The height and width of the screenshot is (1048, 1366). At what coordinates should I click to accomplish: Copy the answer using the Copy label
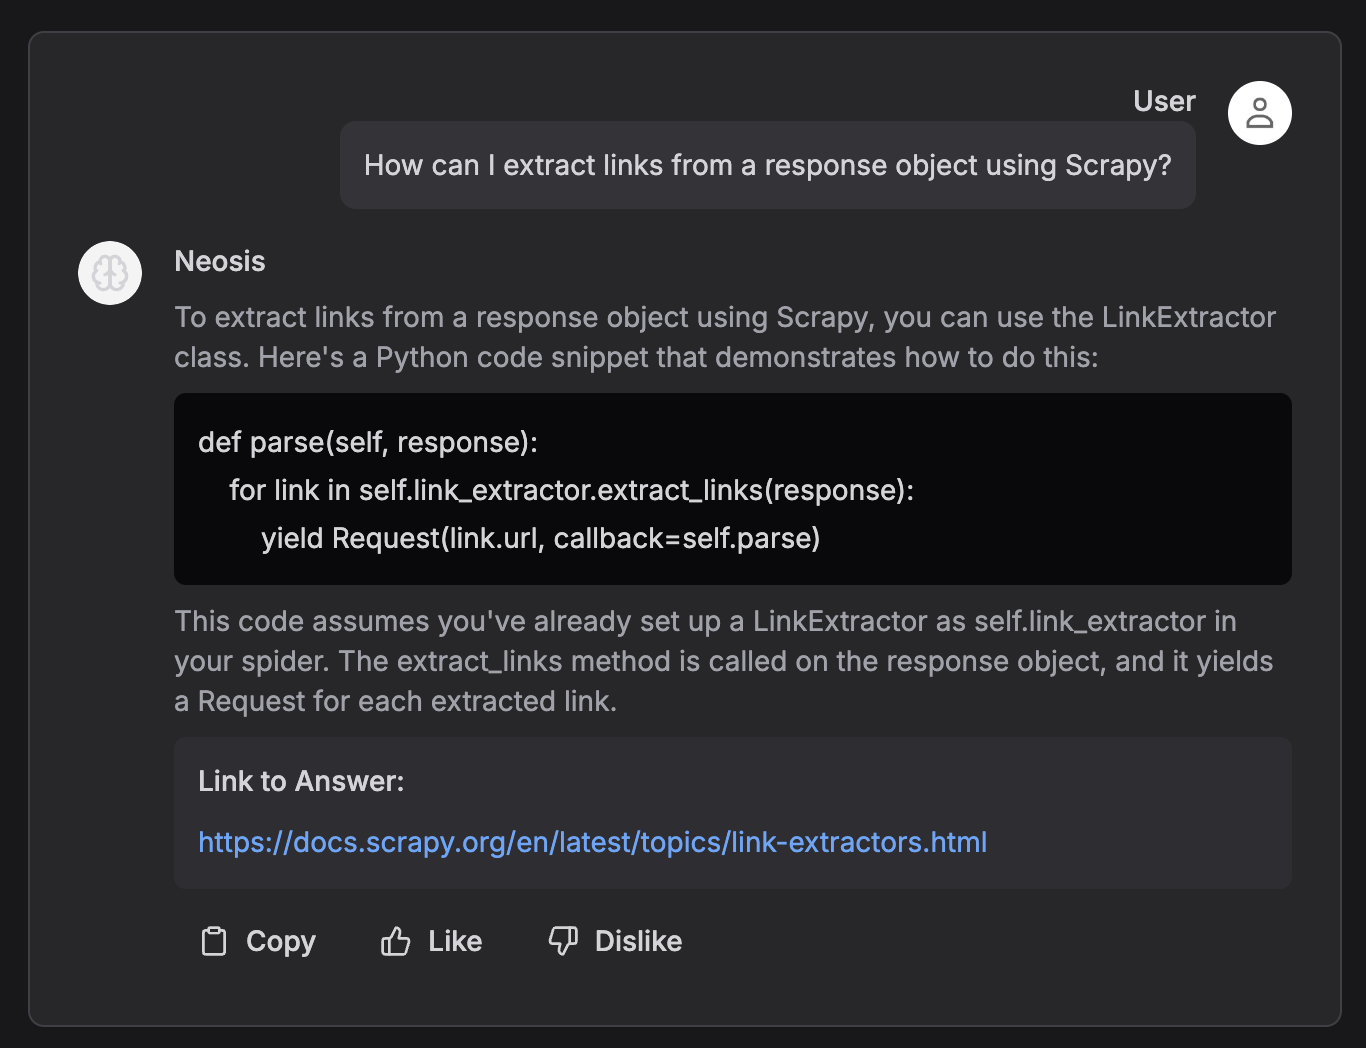[x=281, y=941]
